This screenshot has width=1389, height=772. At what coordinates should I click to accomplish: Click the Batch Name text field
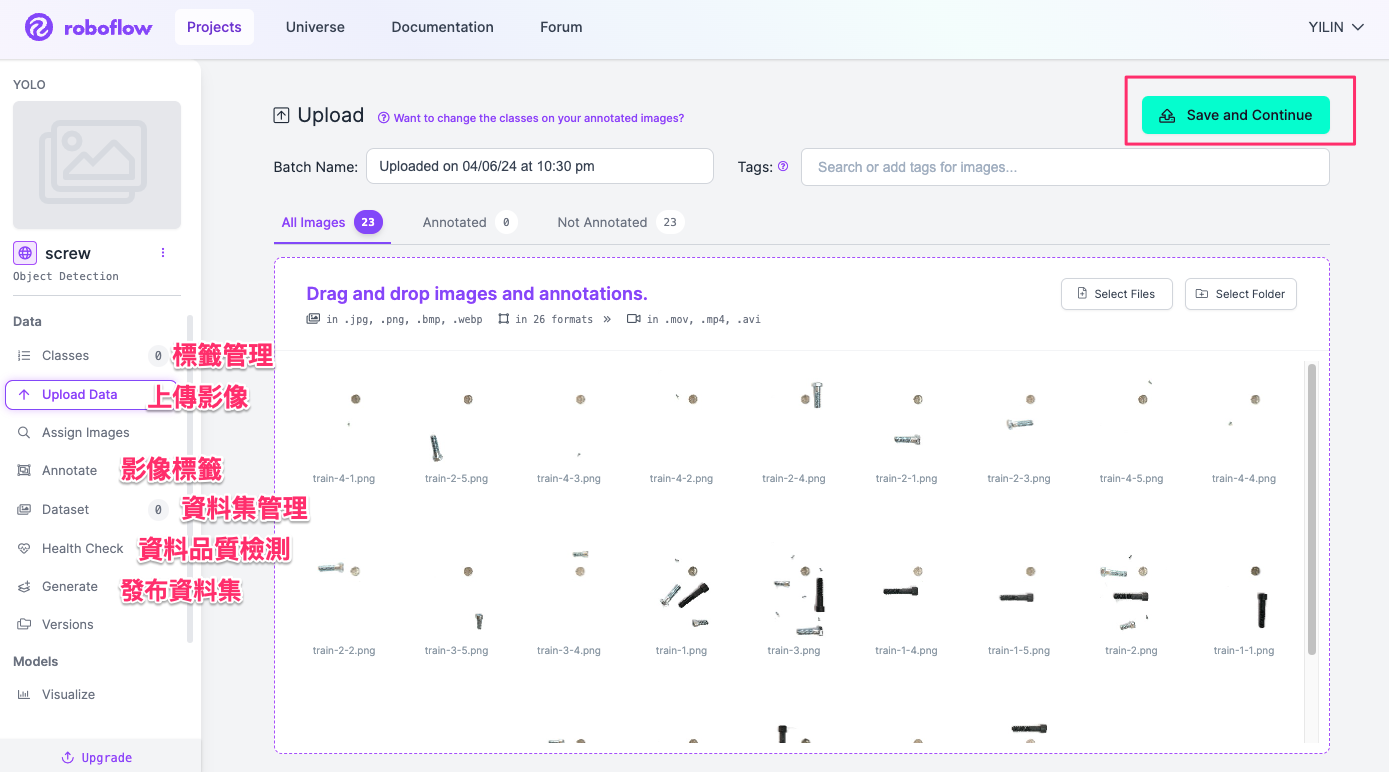pos(539,166)
